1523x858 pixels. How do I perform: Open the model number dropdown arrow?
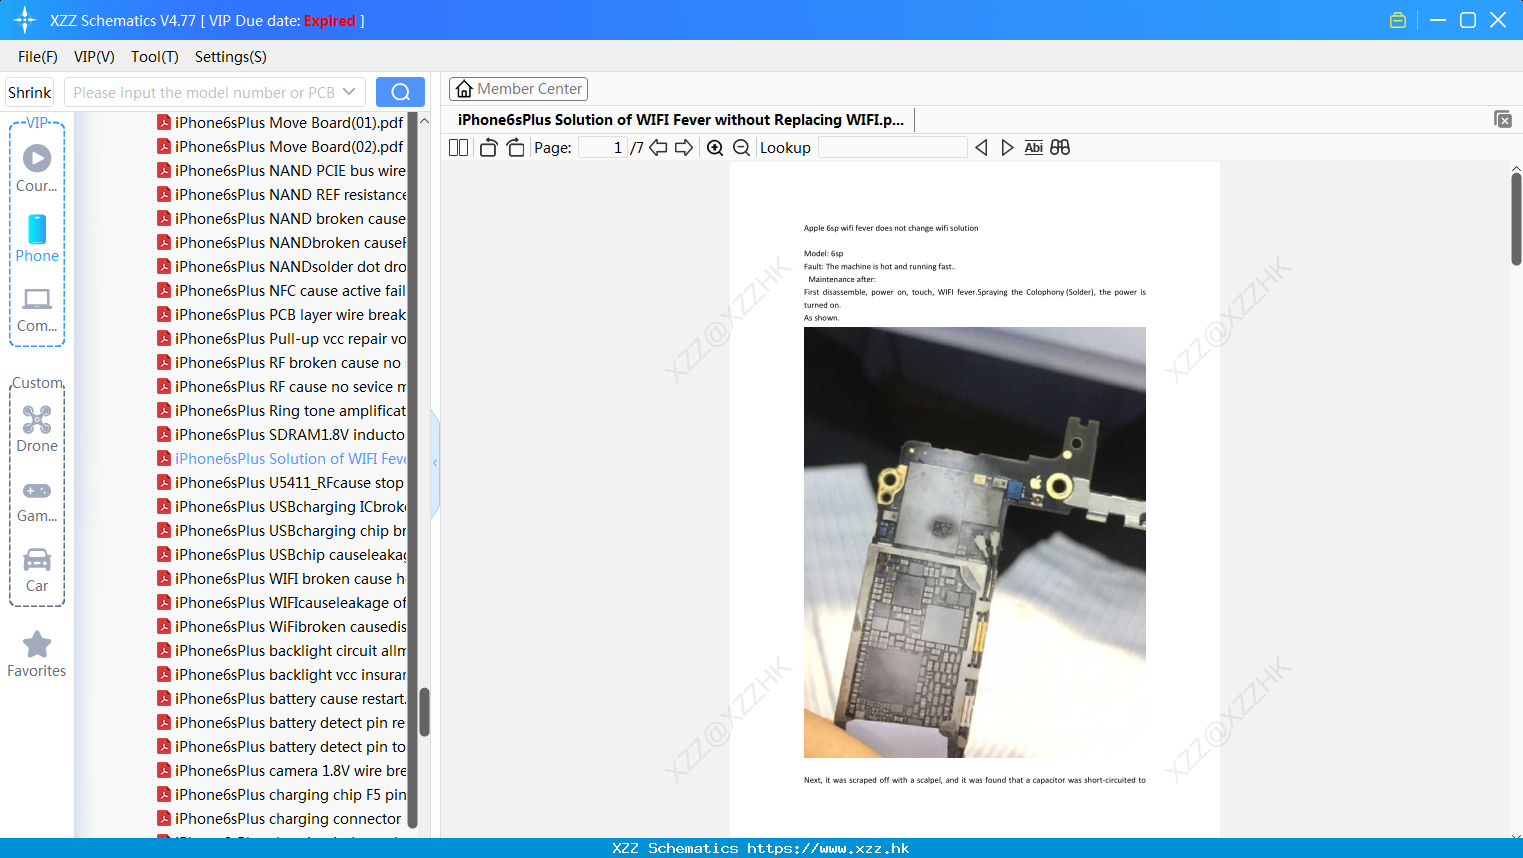pyautogui.click(x=349, y=92)
